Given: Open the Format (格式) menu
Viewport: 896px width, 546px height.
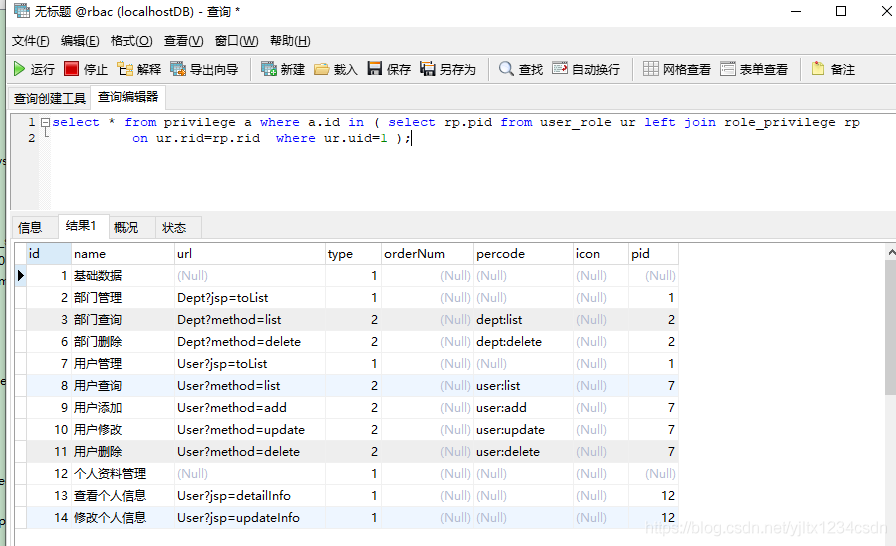Looking at the screenshot, I should tap(131, 41).
